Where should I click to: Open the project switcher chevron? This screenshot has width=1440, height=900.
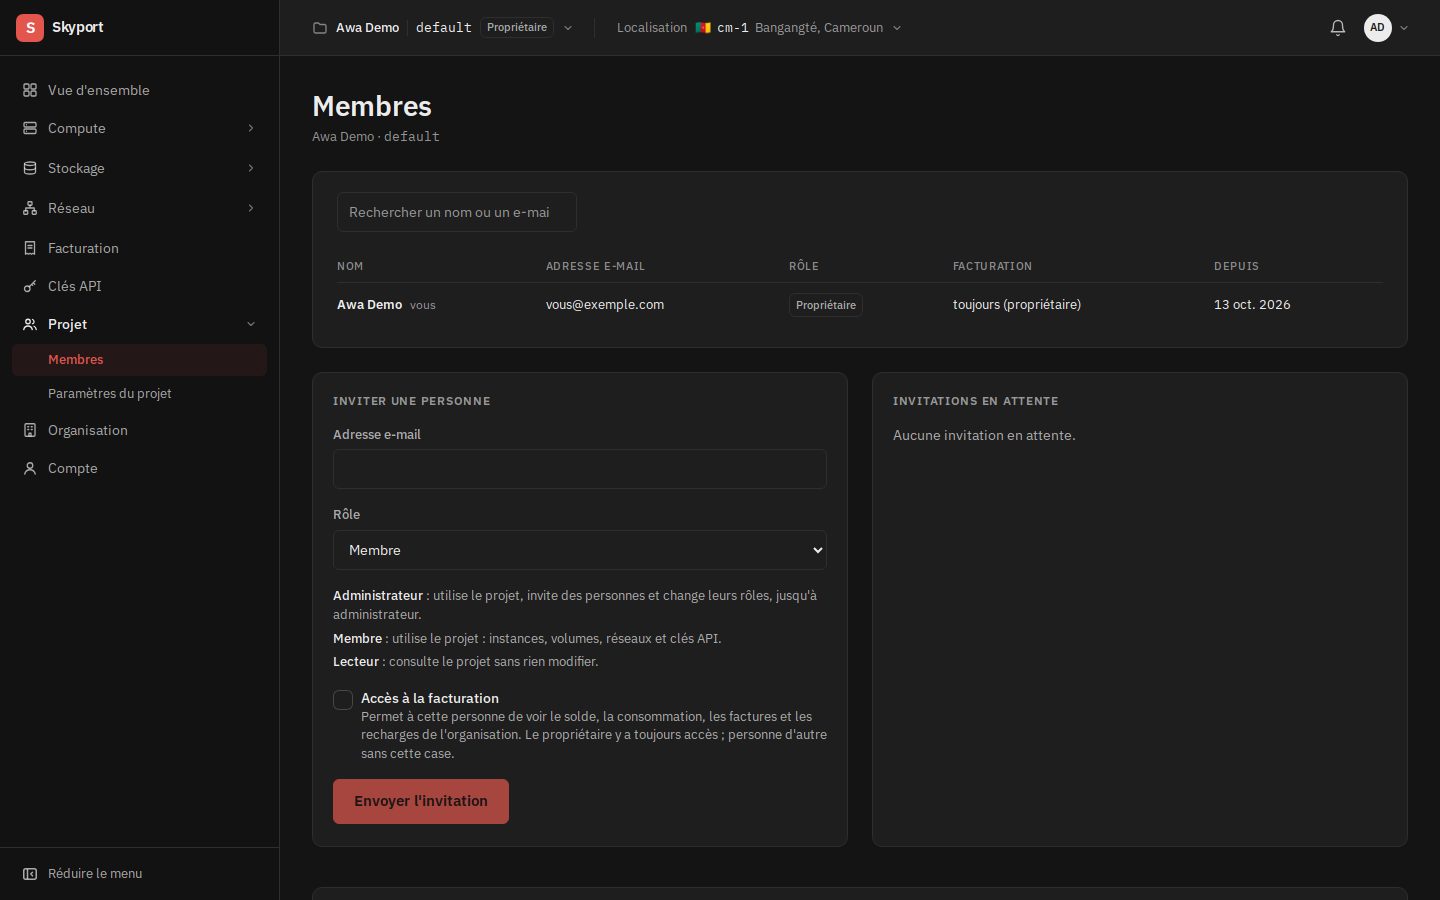(x=568, y=28)
